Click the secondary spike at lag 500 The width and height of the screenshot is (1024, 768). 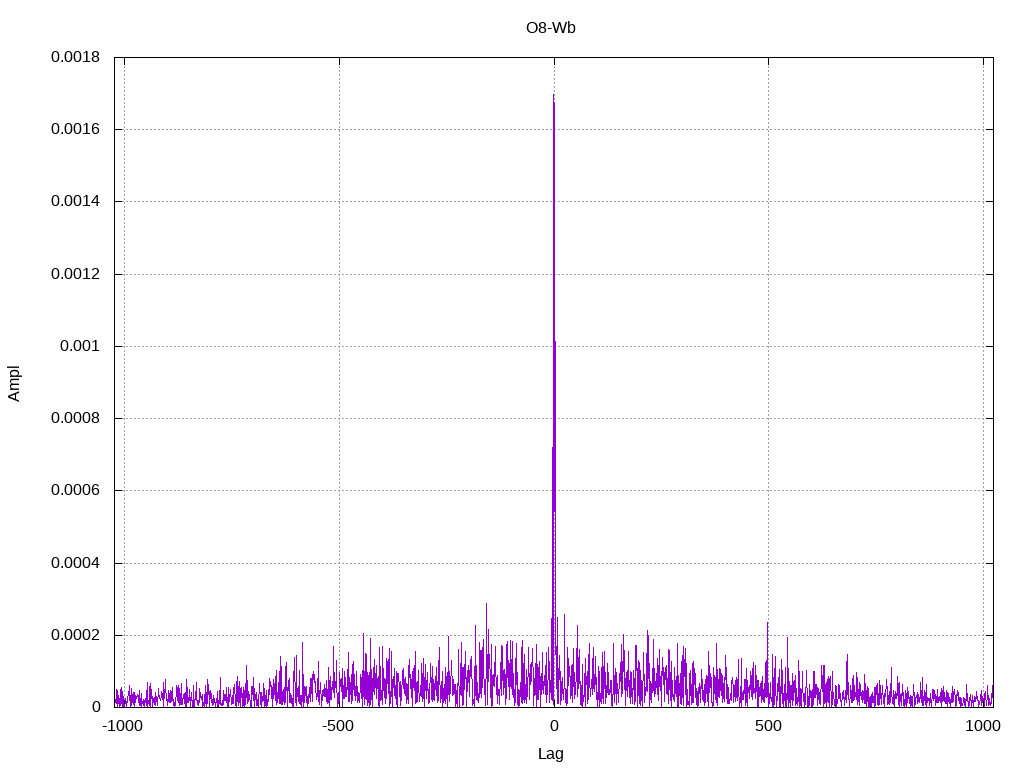(x=767, y=624)
